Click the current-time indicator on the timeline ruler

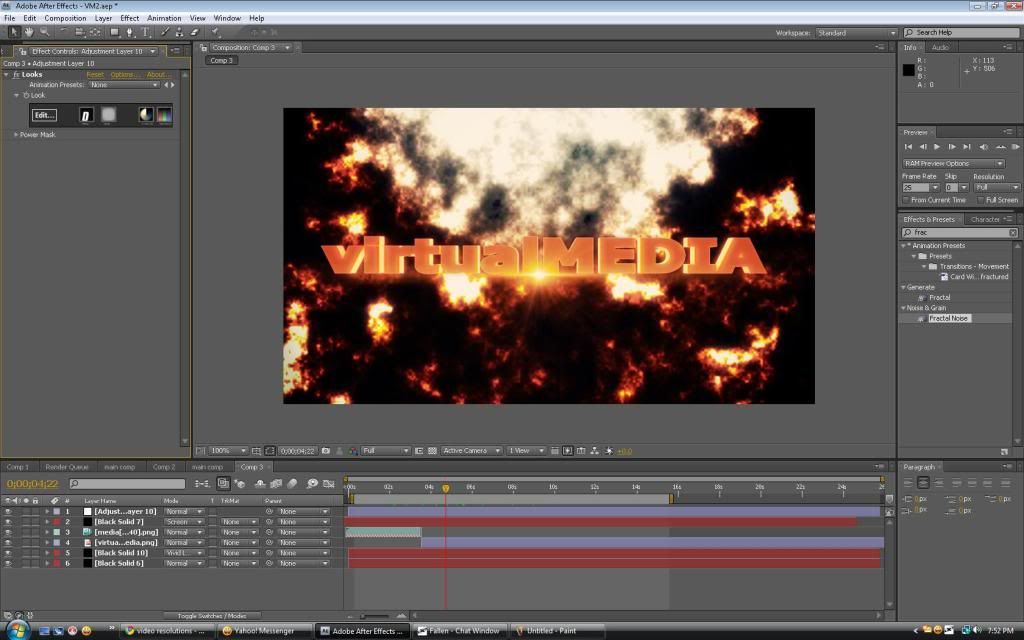[445, 488]
